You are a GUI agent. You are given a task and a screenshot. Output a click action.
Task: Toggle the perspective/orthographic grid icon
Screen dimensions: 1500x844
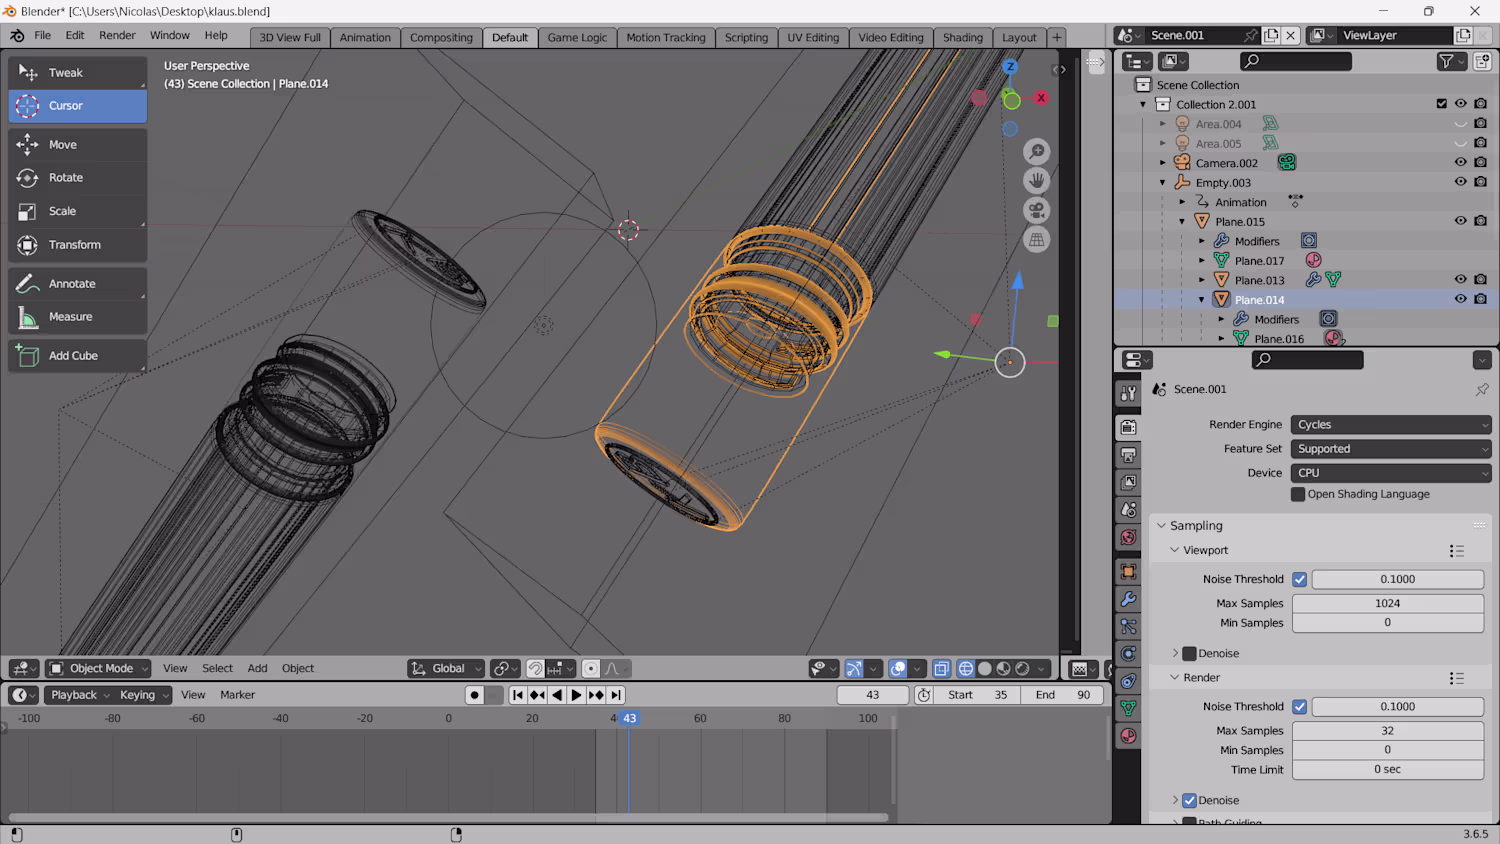[1037, 240]
